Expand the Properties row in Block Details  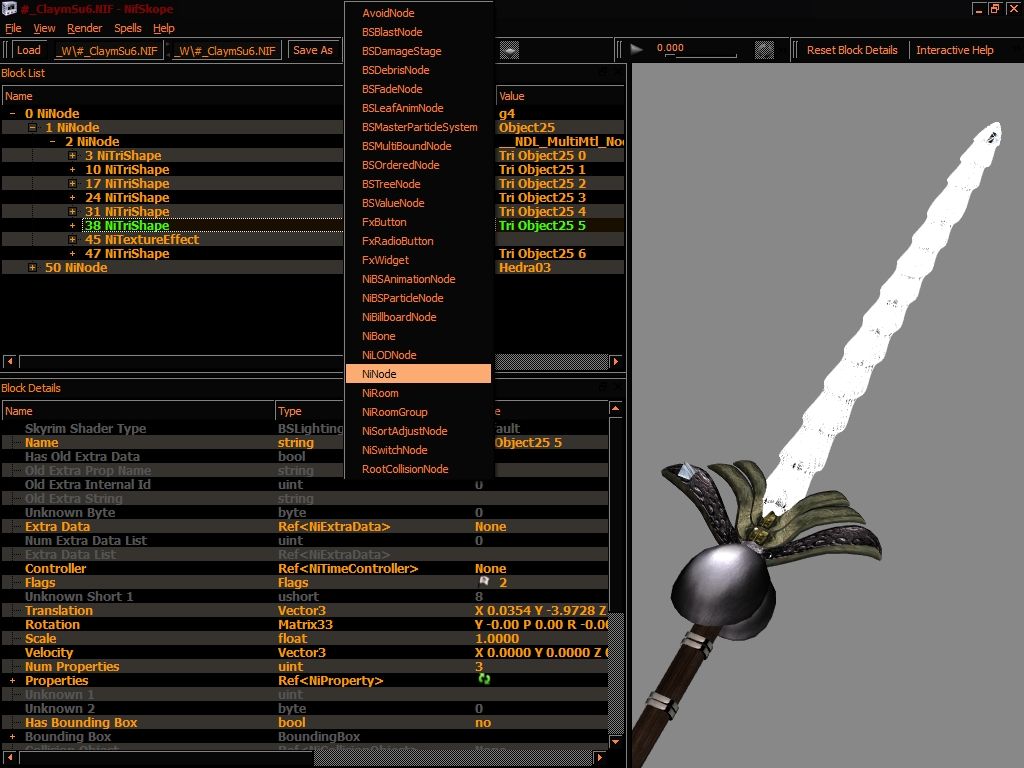click(x=12, y=680)
